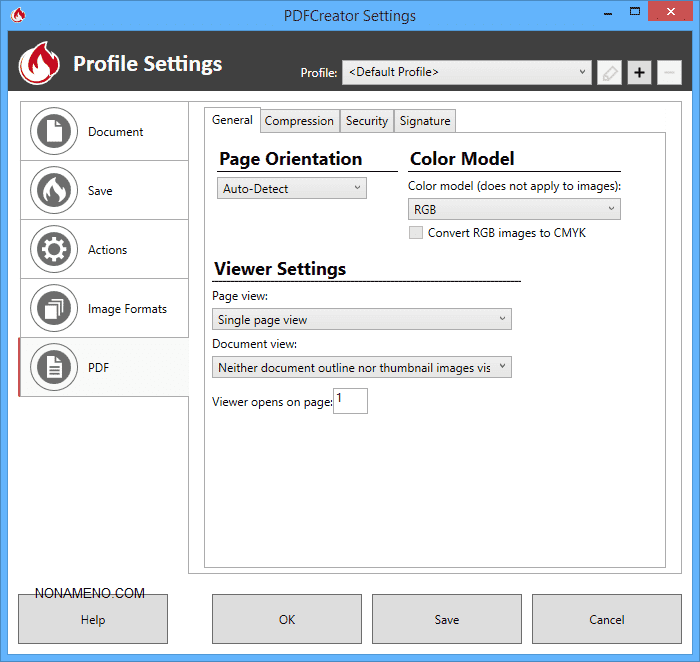Delete profile using the minus icon
700x662 pixels.
pyautogui.click(x=670, y=72)
